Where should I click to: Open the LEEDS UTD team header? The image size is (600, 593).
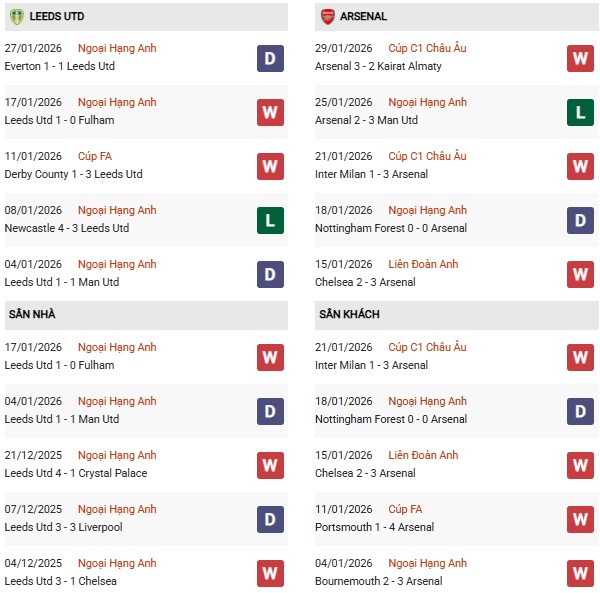(x=58, y=16)
